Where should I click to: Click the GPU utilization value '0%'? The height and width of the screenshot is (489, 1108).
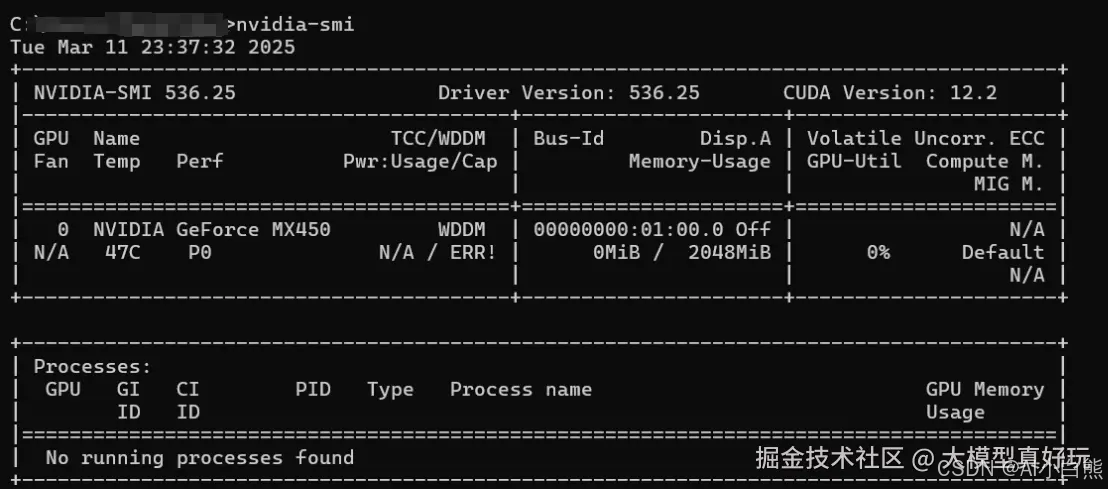coord(878,252)
